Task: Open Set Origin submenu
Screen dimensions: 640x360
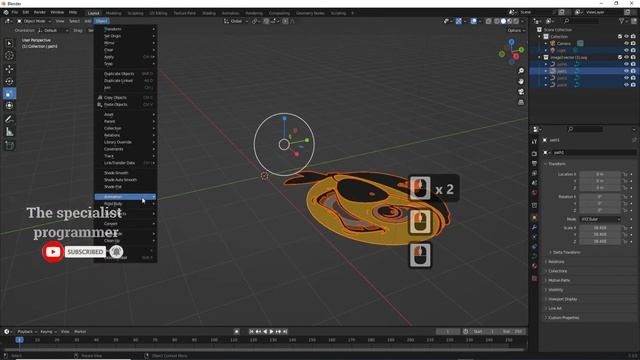Action: [x=125, y=36]
